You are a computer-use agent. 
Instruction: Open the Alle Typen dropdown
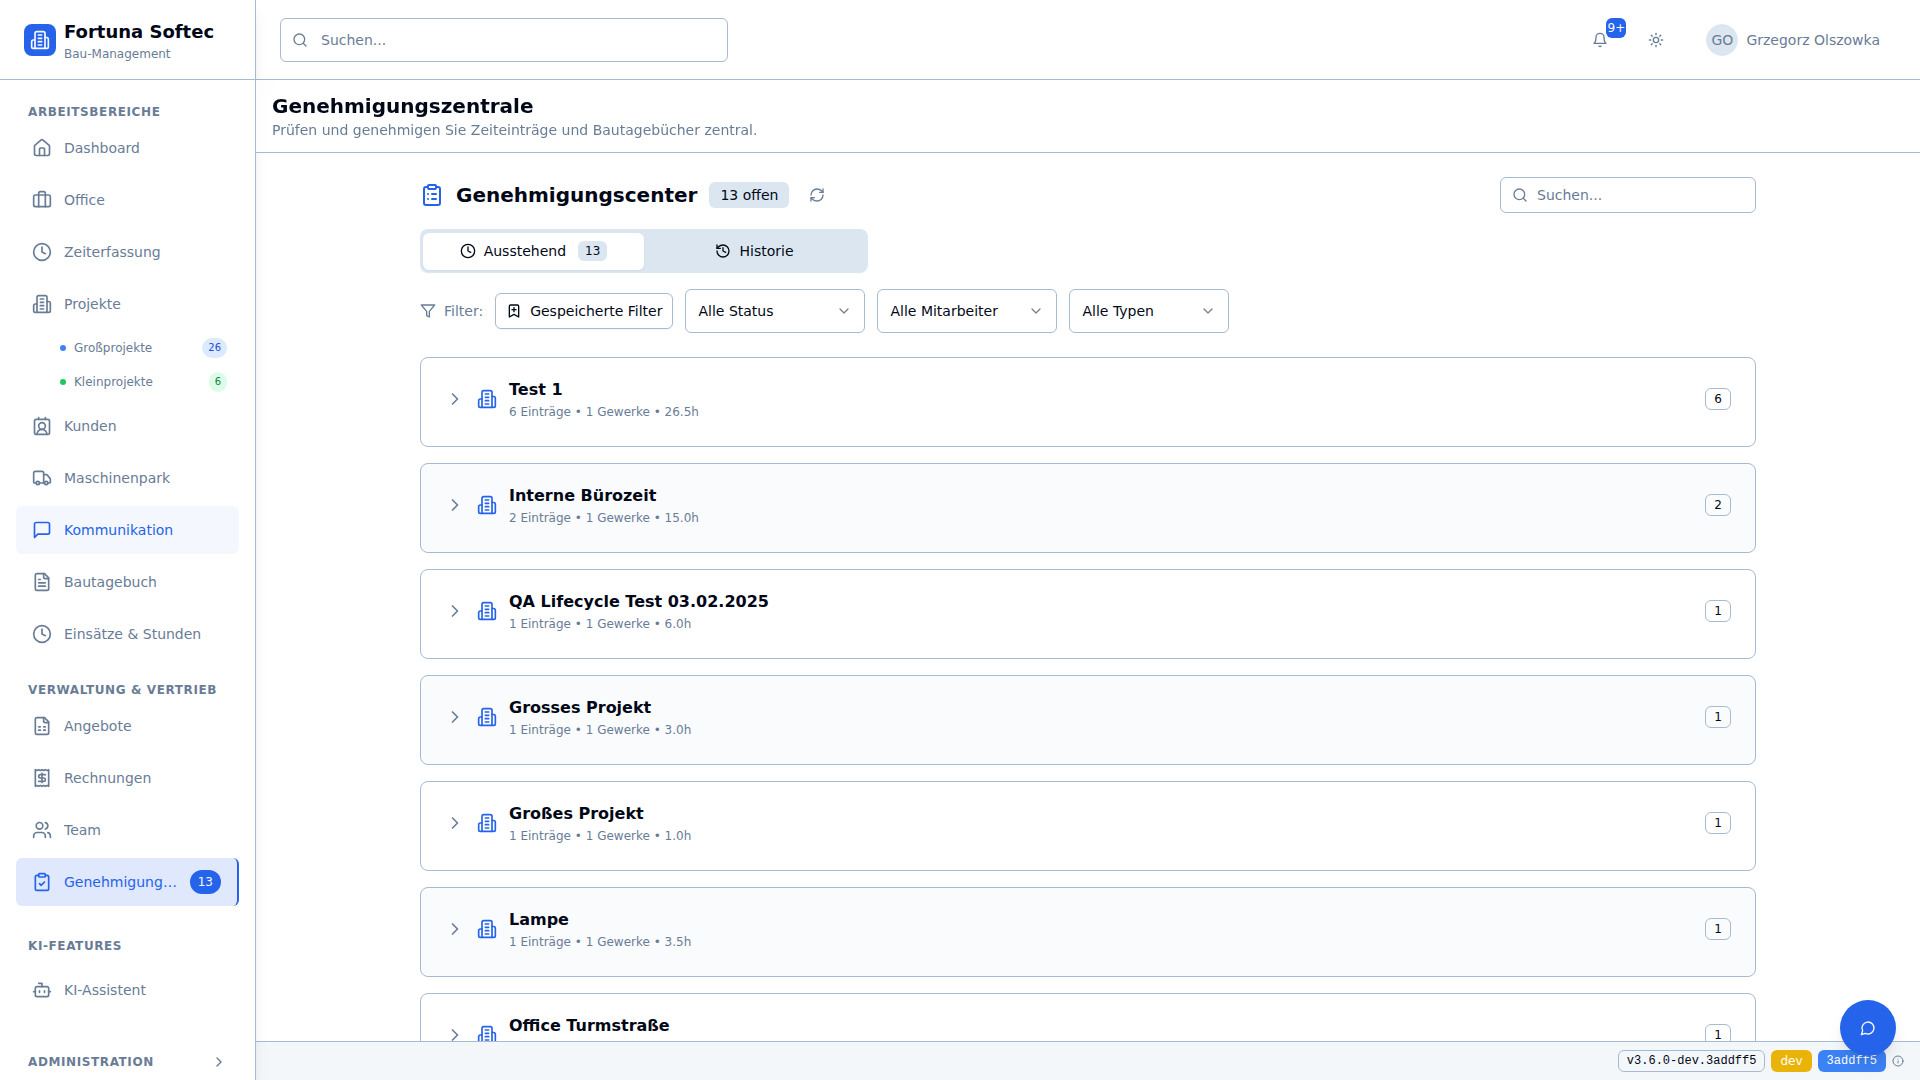point(1148,311)
